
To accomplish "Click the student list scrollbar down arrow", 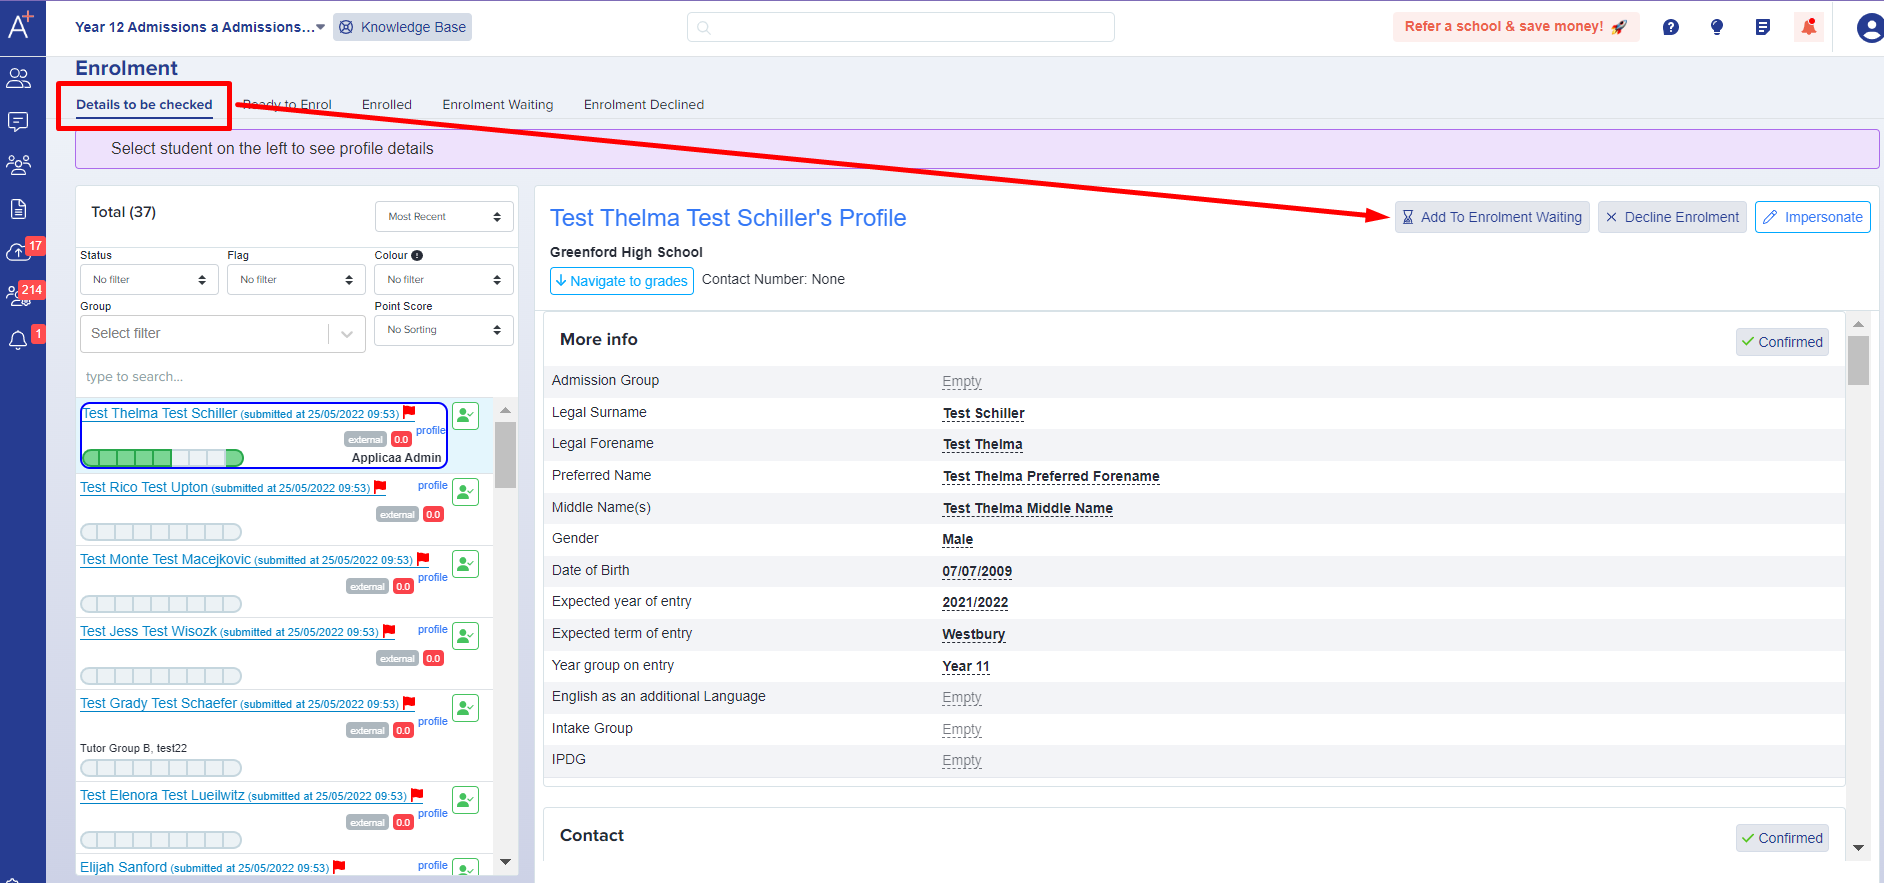I will click(x=505, y=862).
